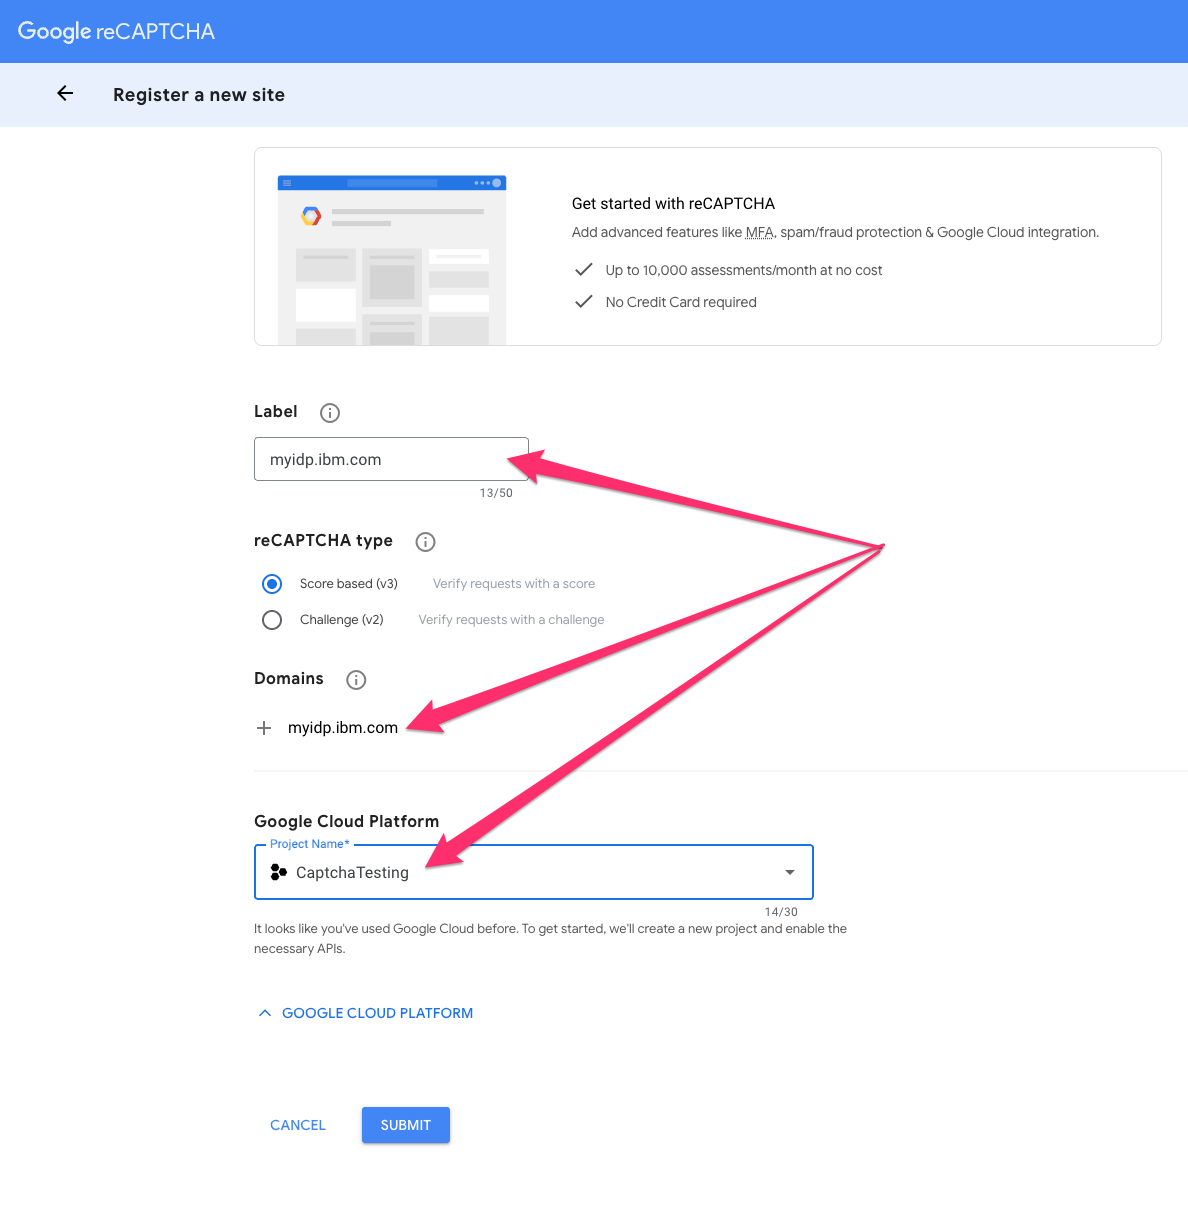Viewport: 1188px width, 1222px height.
Task: Click the CANCEL button
Action: click(298, 1125)
